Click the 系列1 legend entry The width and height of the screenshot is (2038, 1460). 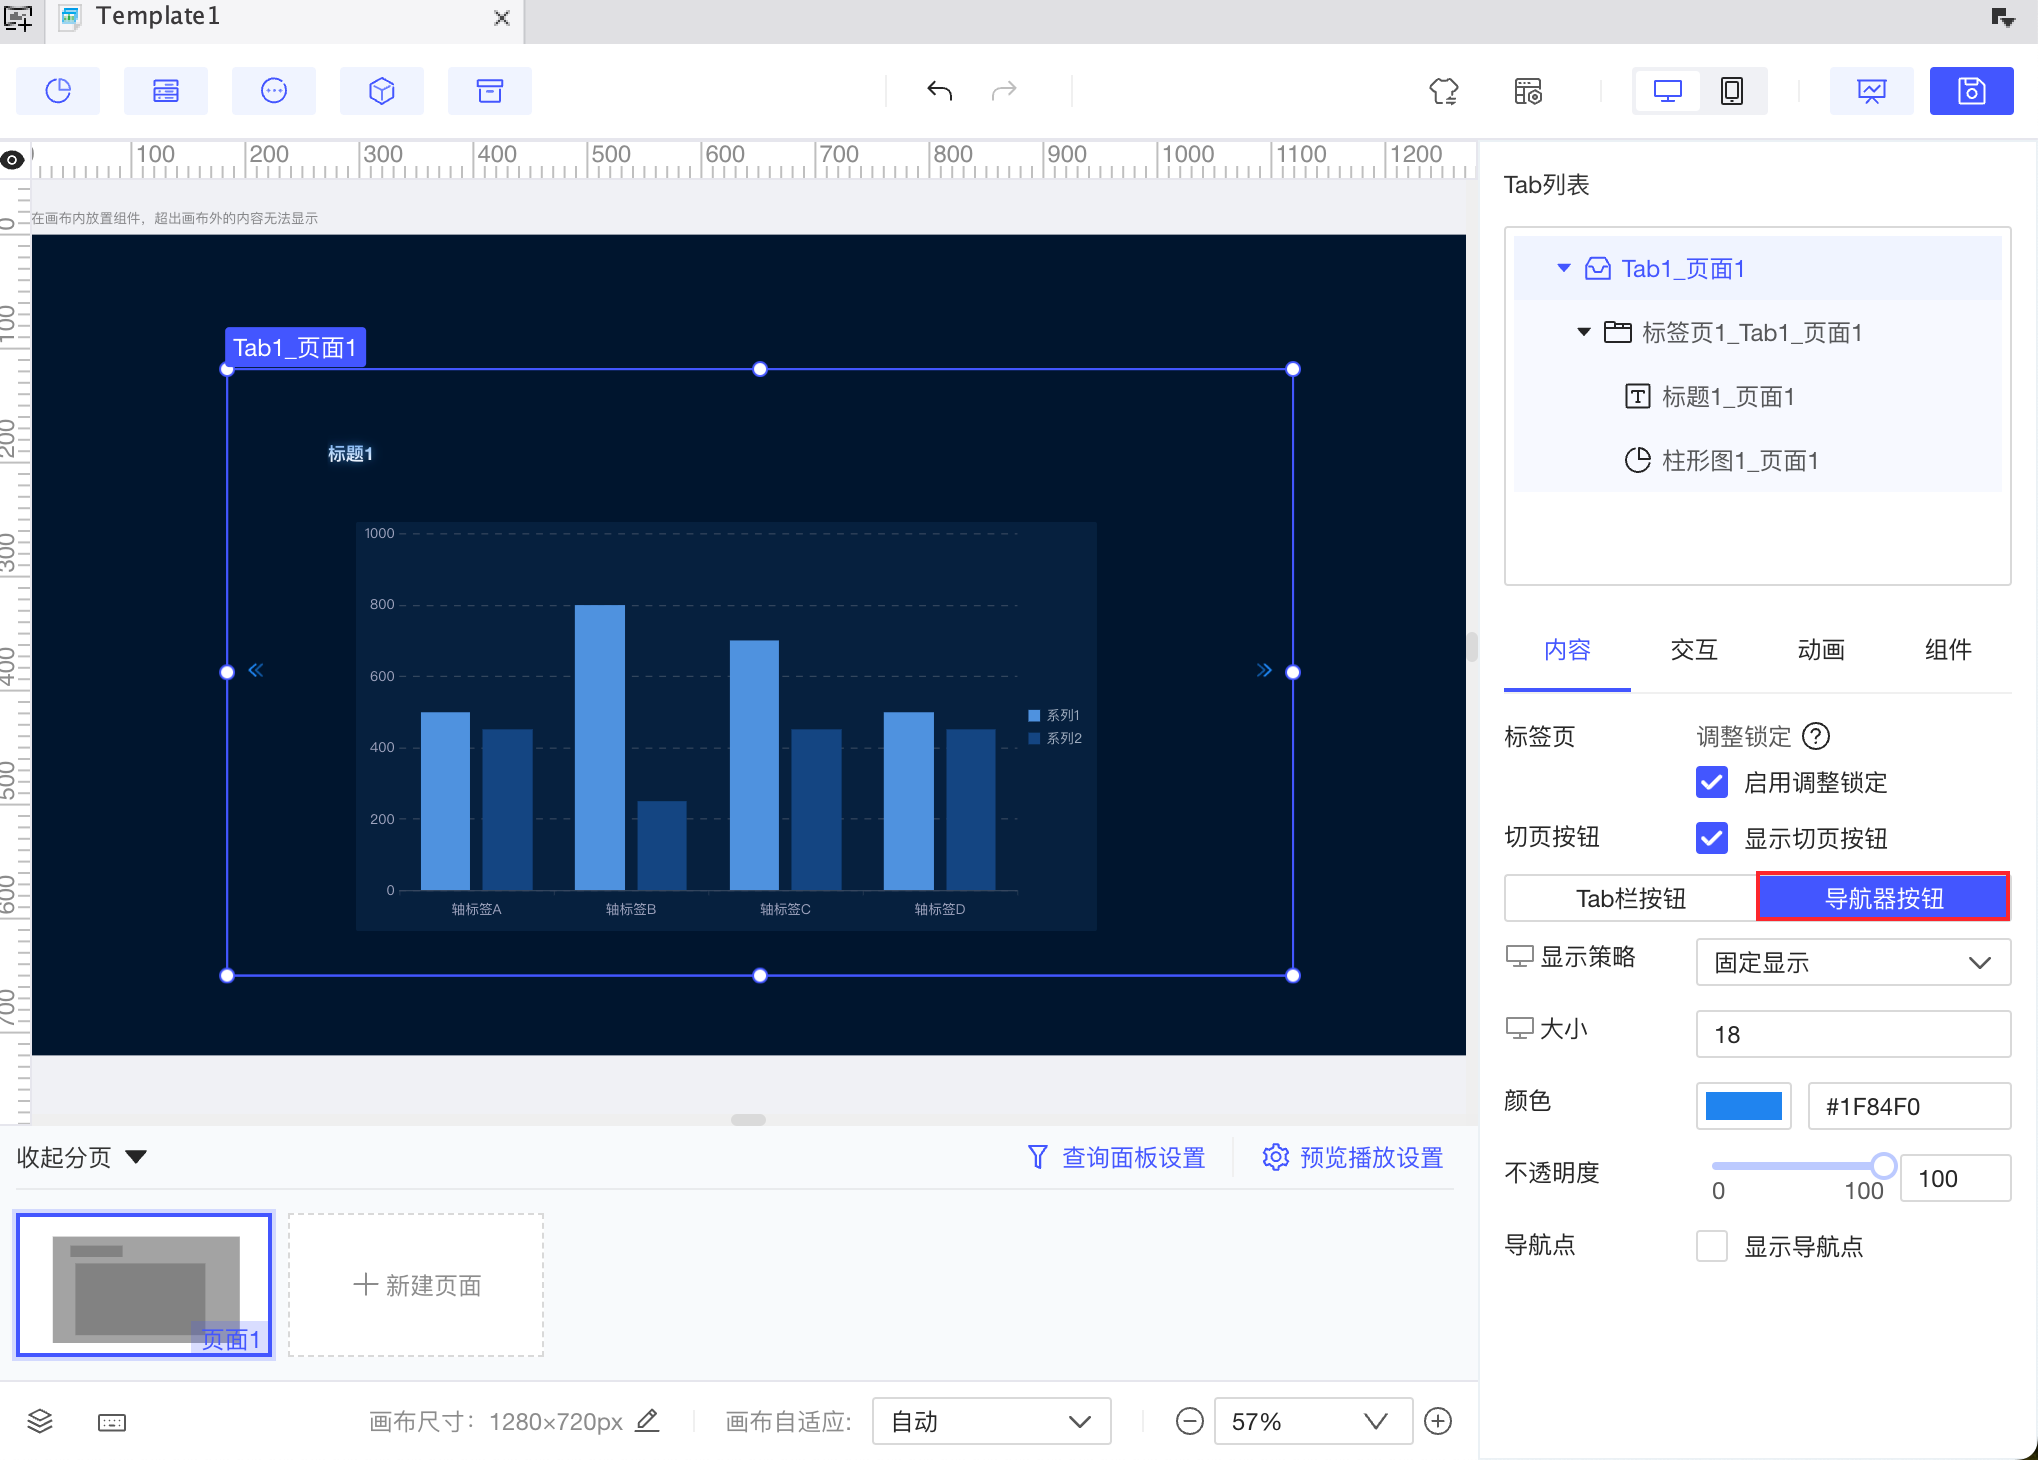(x=1054, y=715)
